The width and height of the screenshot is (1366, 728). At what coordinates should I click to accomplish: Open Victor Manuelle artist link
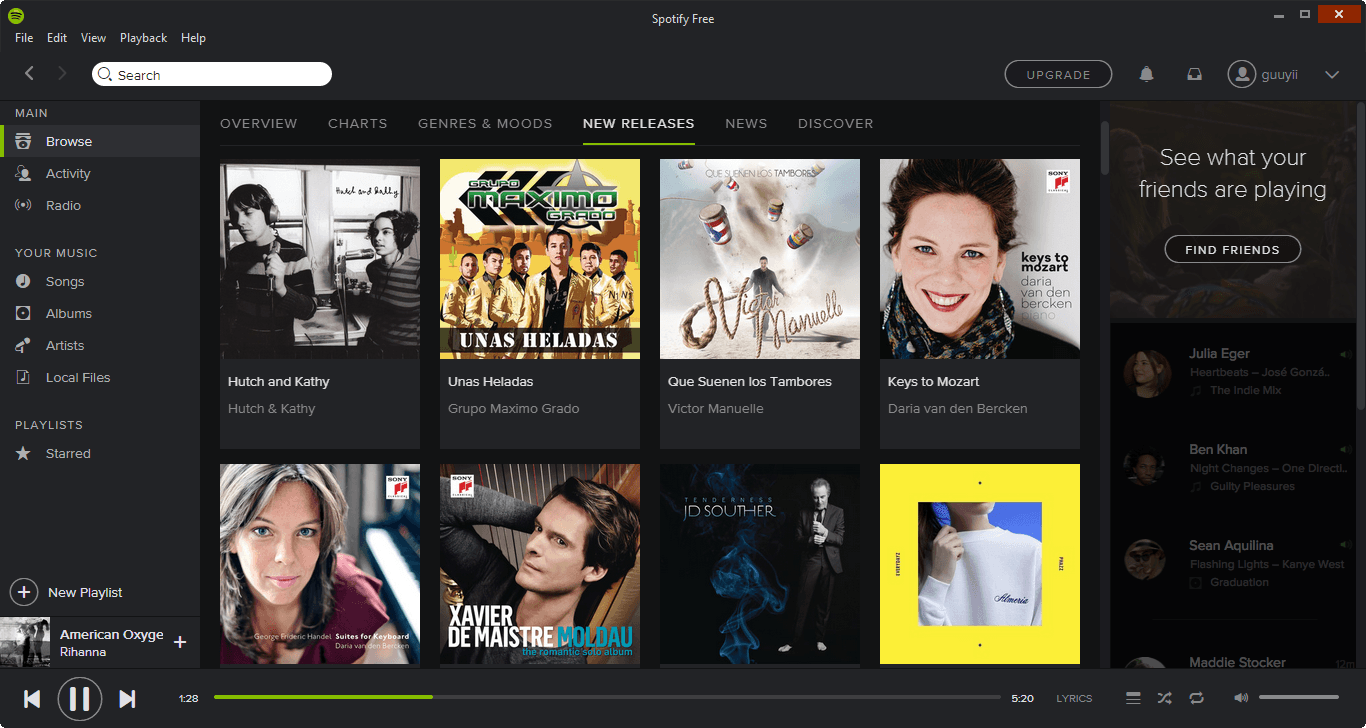[716, 408]
